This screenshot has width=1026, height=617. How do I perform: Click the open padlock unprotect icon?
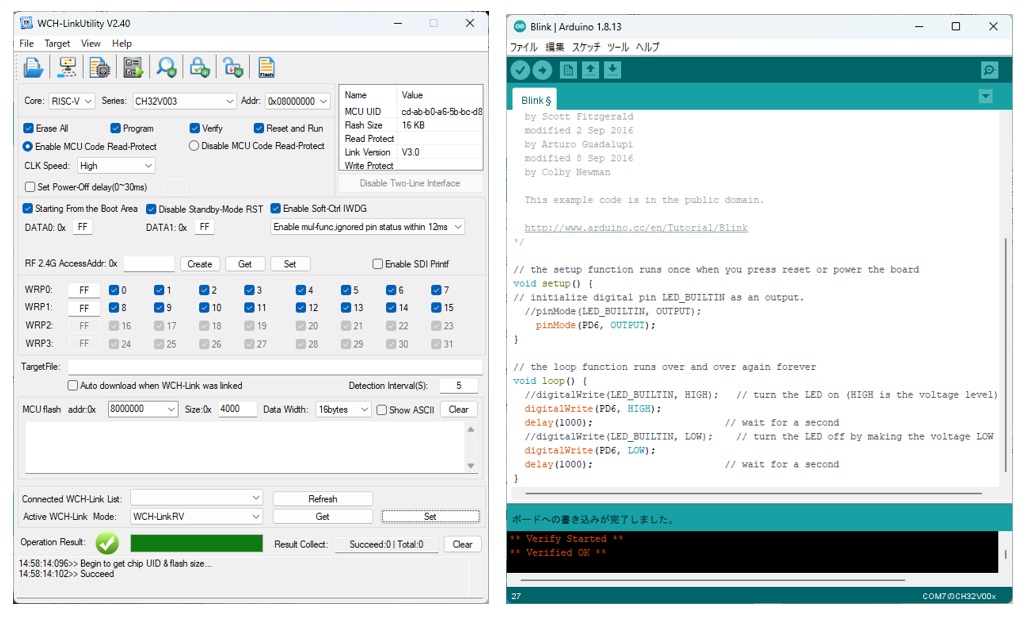(x=233, y=67)
